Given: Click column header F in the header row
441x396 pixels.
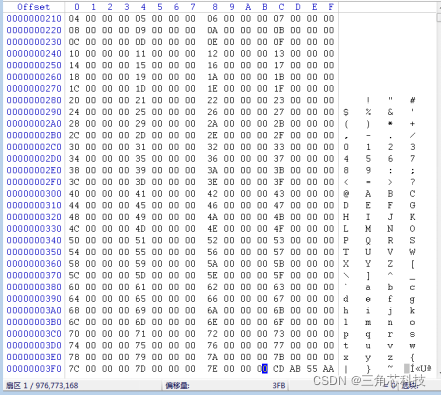Looking at the screenshot, I should pos(331,7).
